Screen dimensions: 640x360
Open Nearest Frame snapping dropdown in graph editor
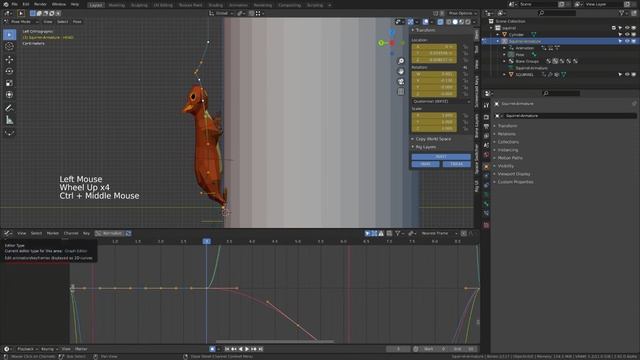(x=438, y=233)
